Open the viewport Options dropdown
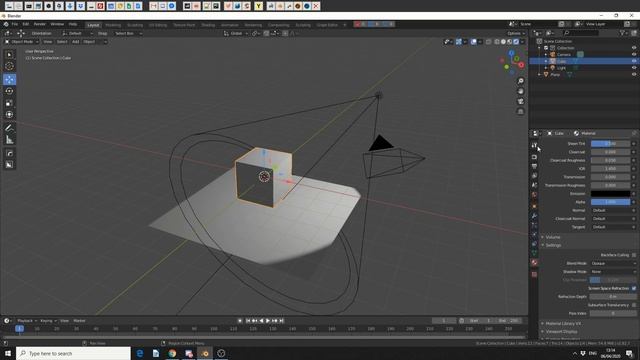 515,33
